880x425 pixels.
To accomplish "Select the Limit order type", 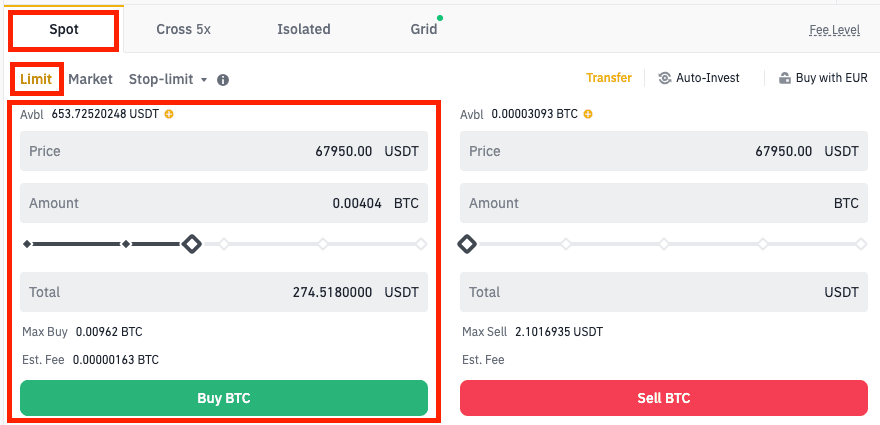I will (x=36, y=78).
